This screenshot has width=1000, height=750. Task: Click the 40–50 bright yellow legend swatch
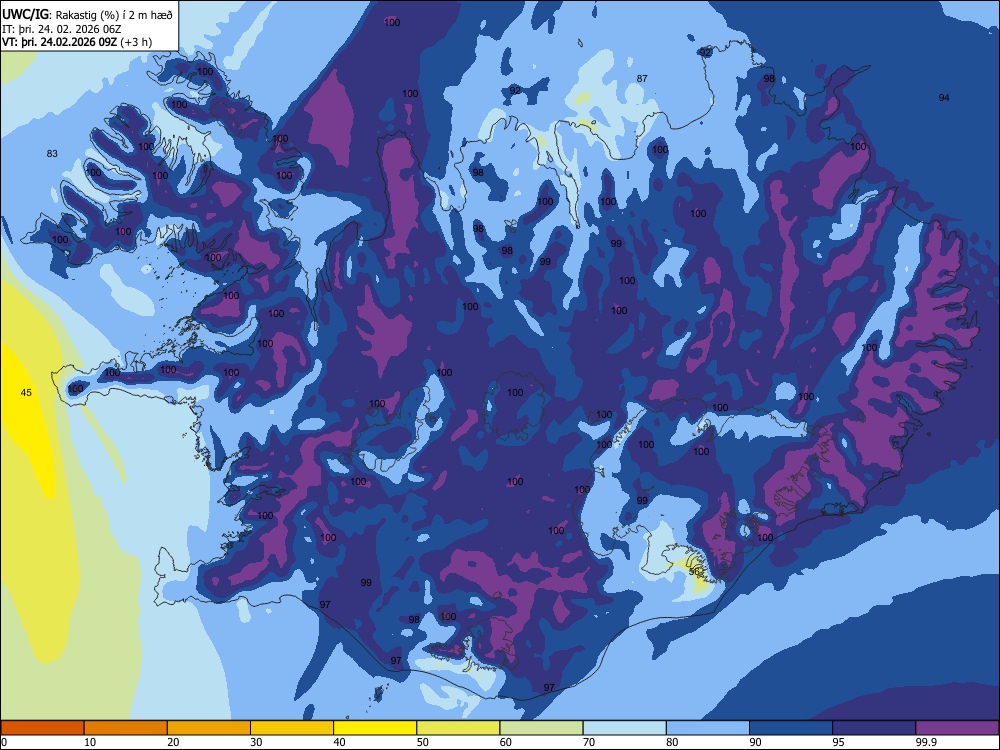(375, 728)
